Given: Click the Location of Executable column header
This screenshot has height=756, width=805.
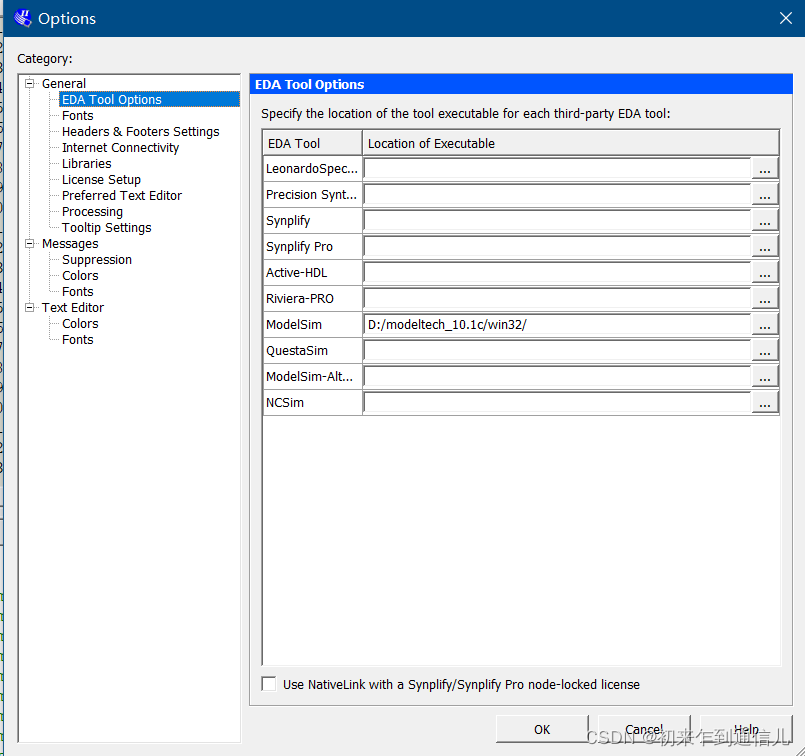Looking at the screenshot, I should pos(571,143).
